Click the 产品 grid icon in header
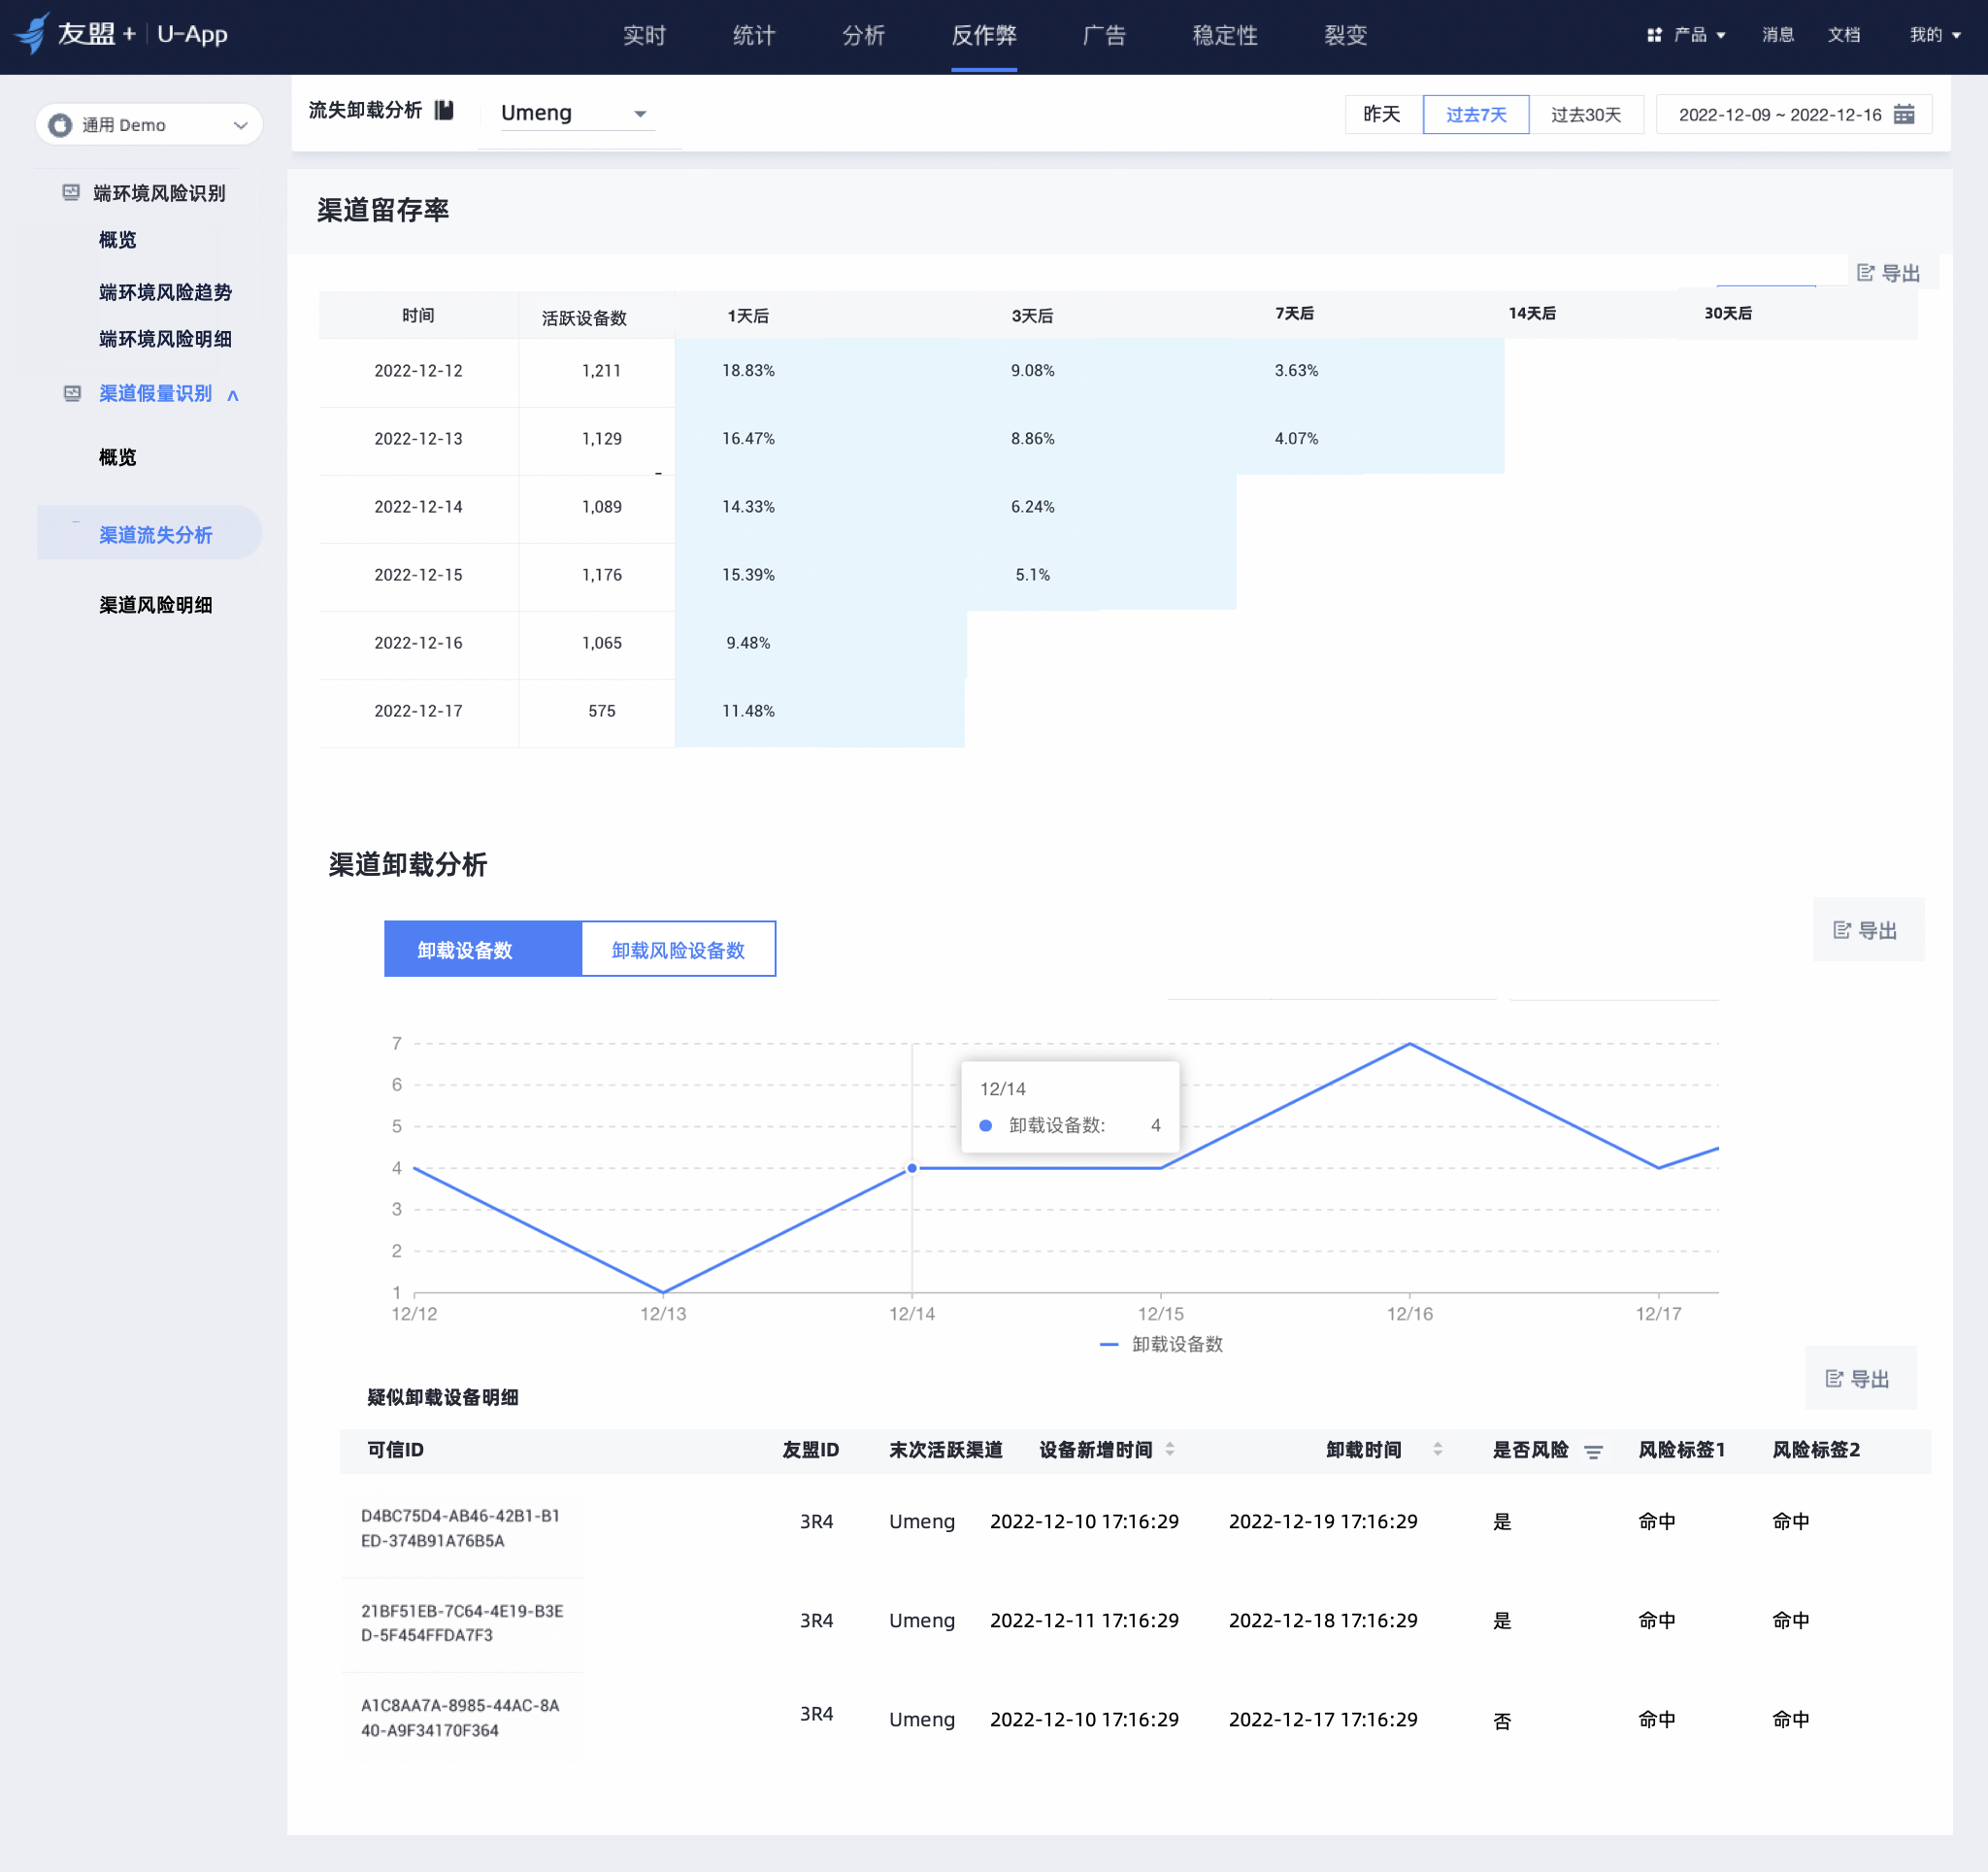This screenshot has height=1872, width=1988. tap(1654, 35)
